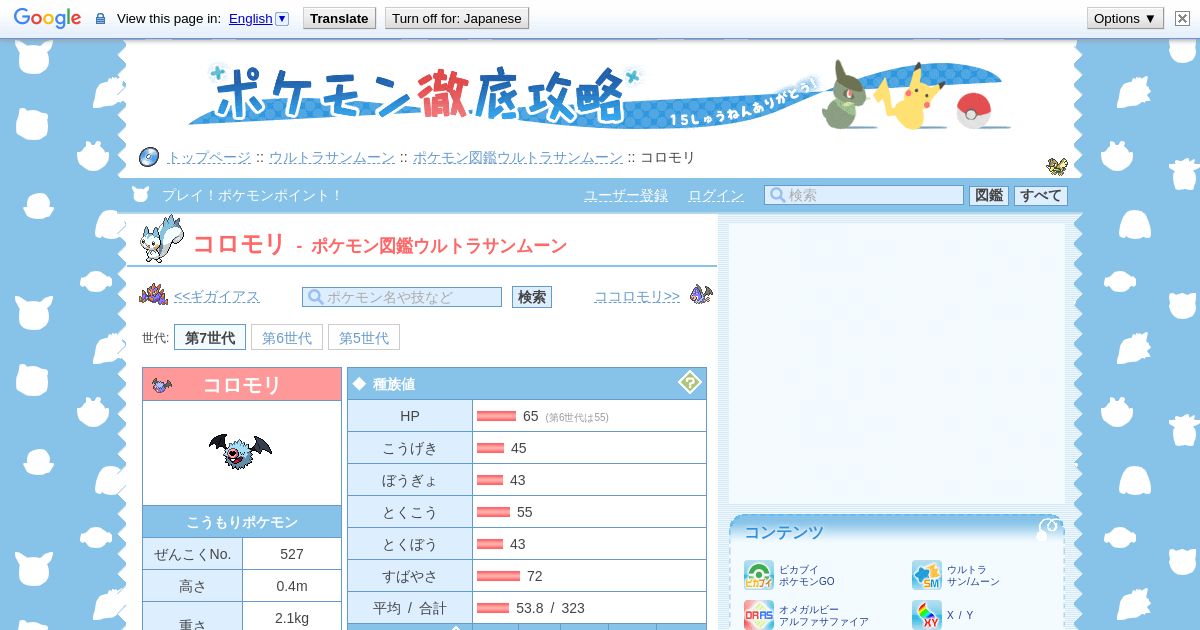
Task: Click the とくこう stat label
Action: pyautogui.click(x=410, y=512)
